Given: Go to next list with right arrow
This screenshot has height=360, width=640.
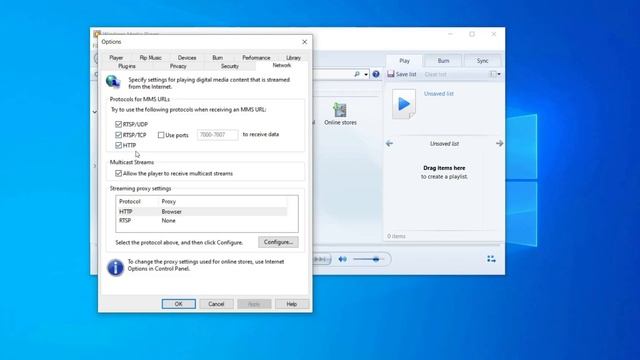Looking at the screenshot, I should (x=499, y=144).
